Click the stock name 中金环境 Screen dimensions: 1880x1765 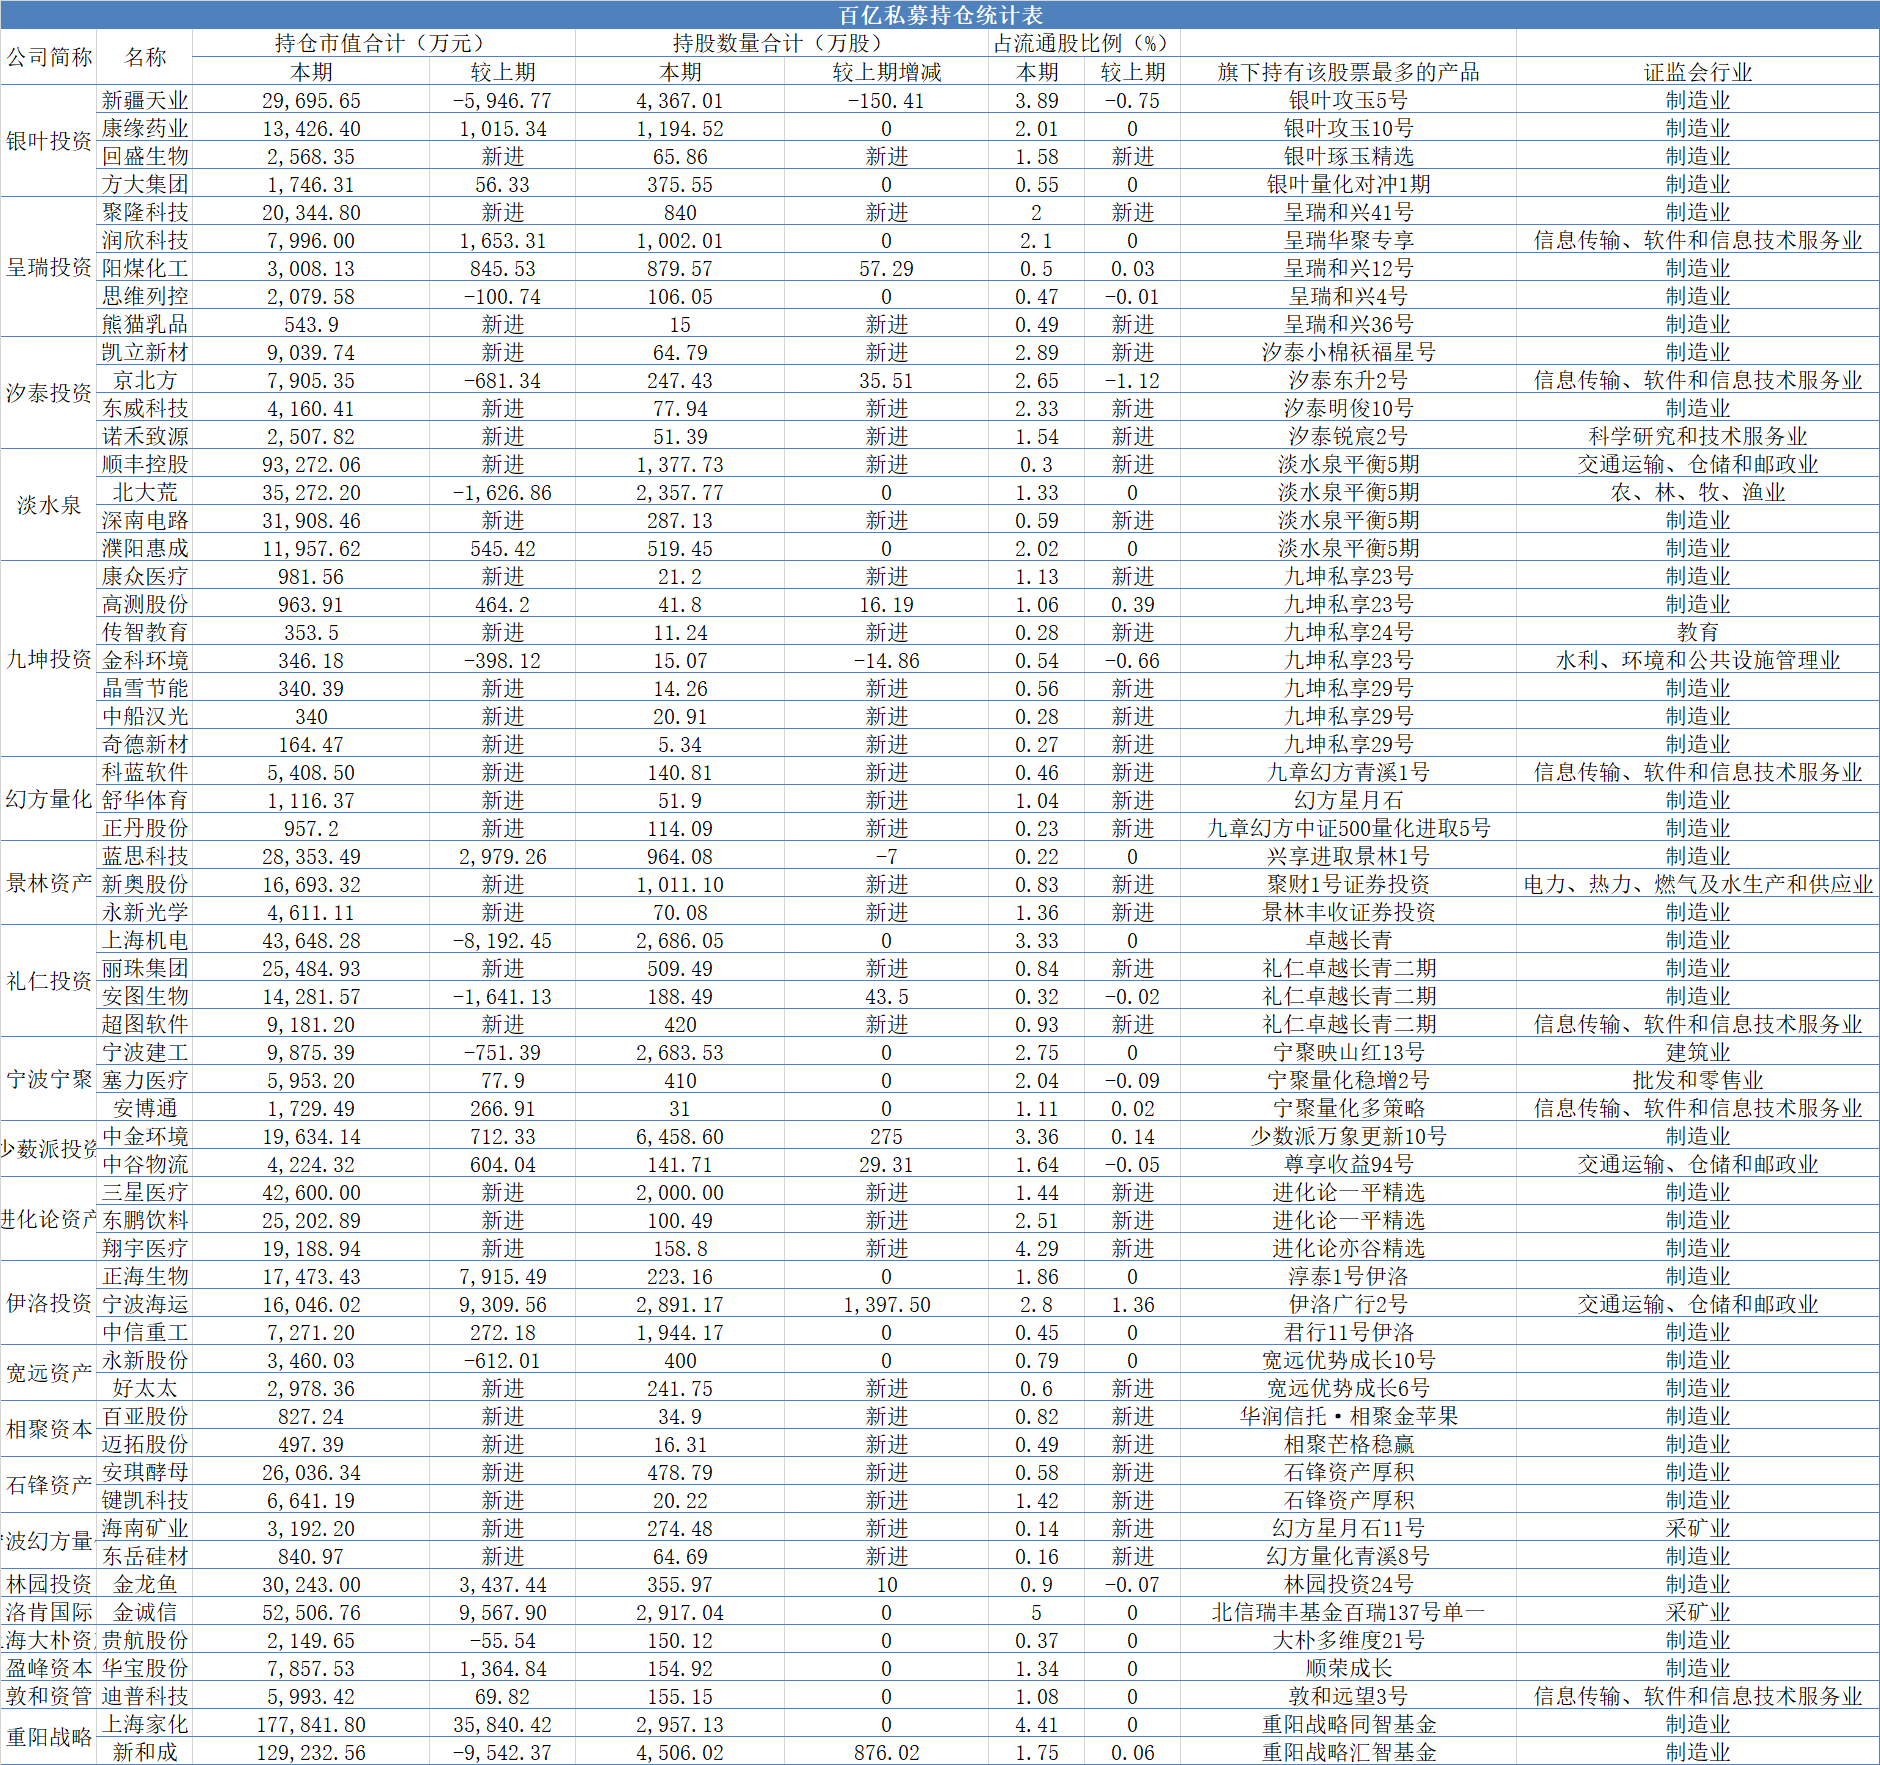145,1136
